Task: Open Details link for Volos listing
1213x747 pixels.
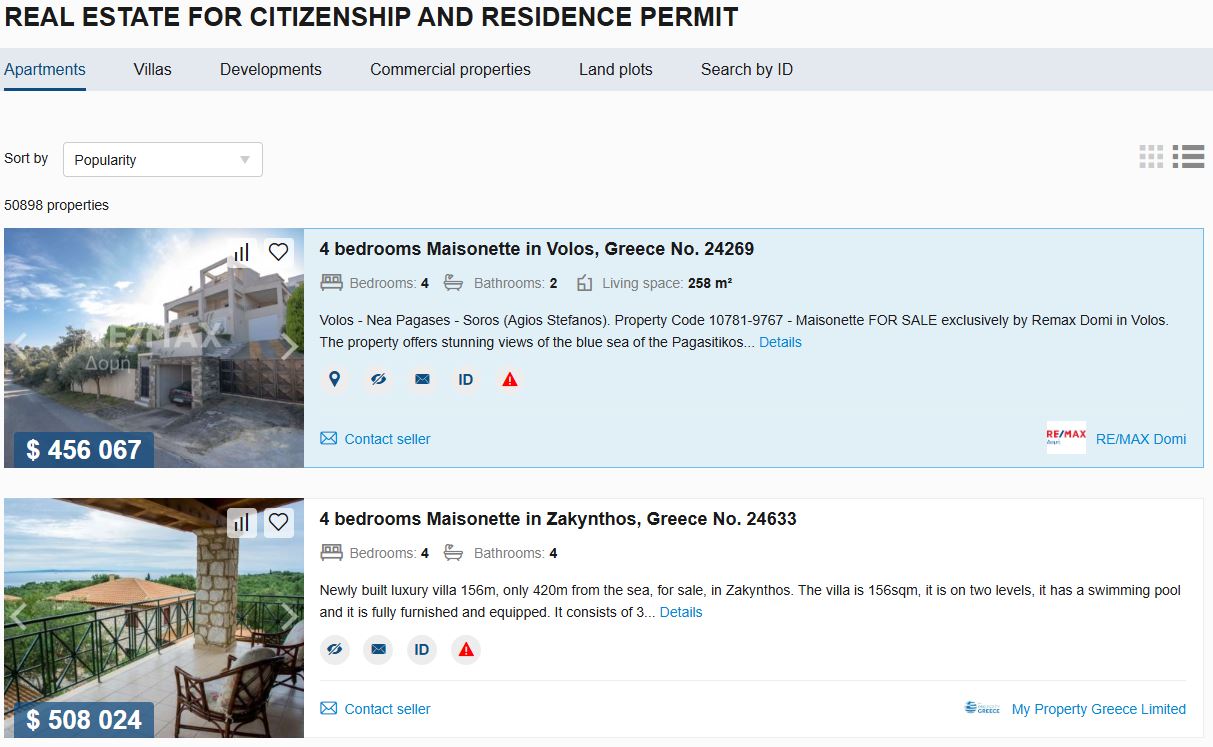Action: pos(780,342)
